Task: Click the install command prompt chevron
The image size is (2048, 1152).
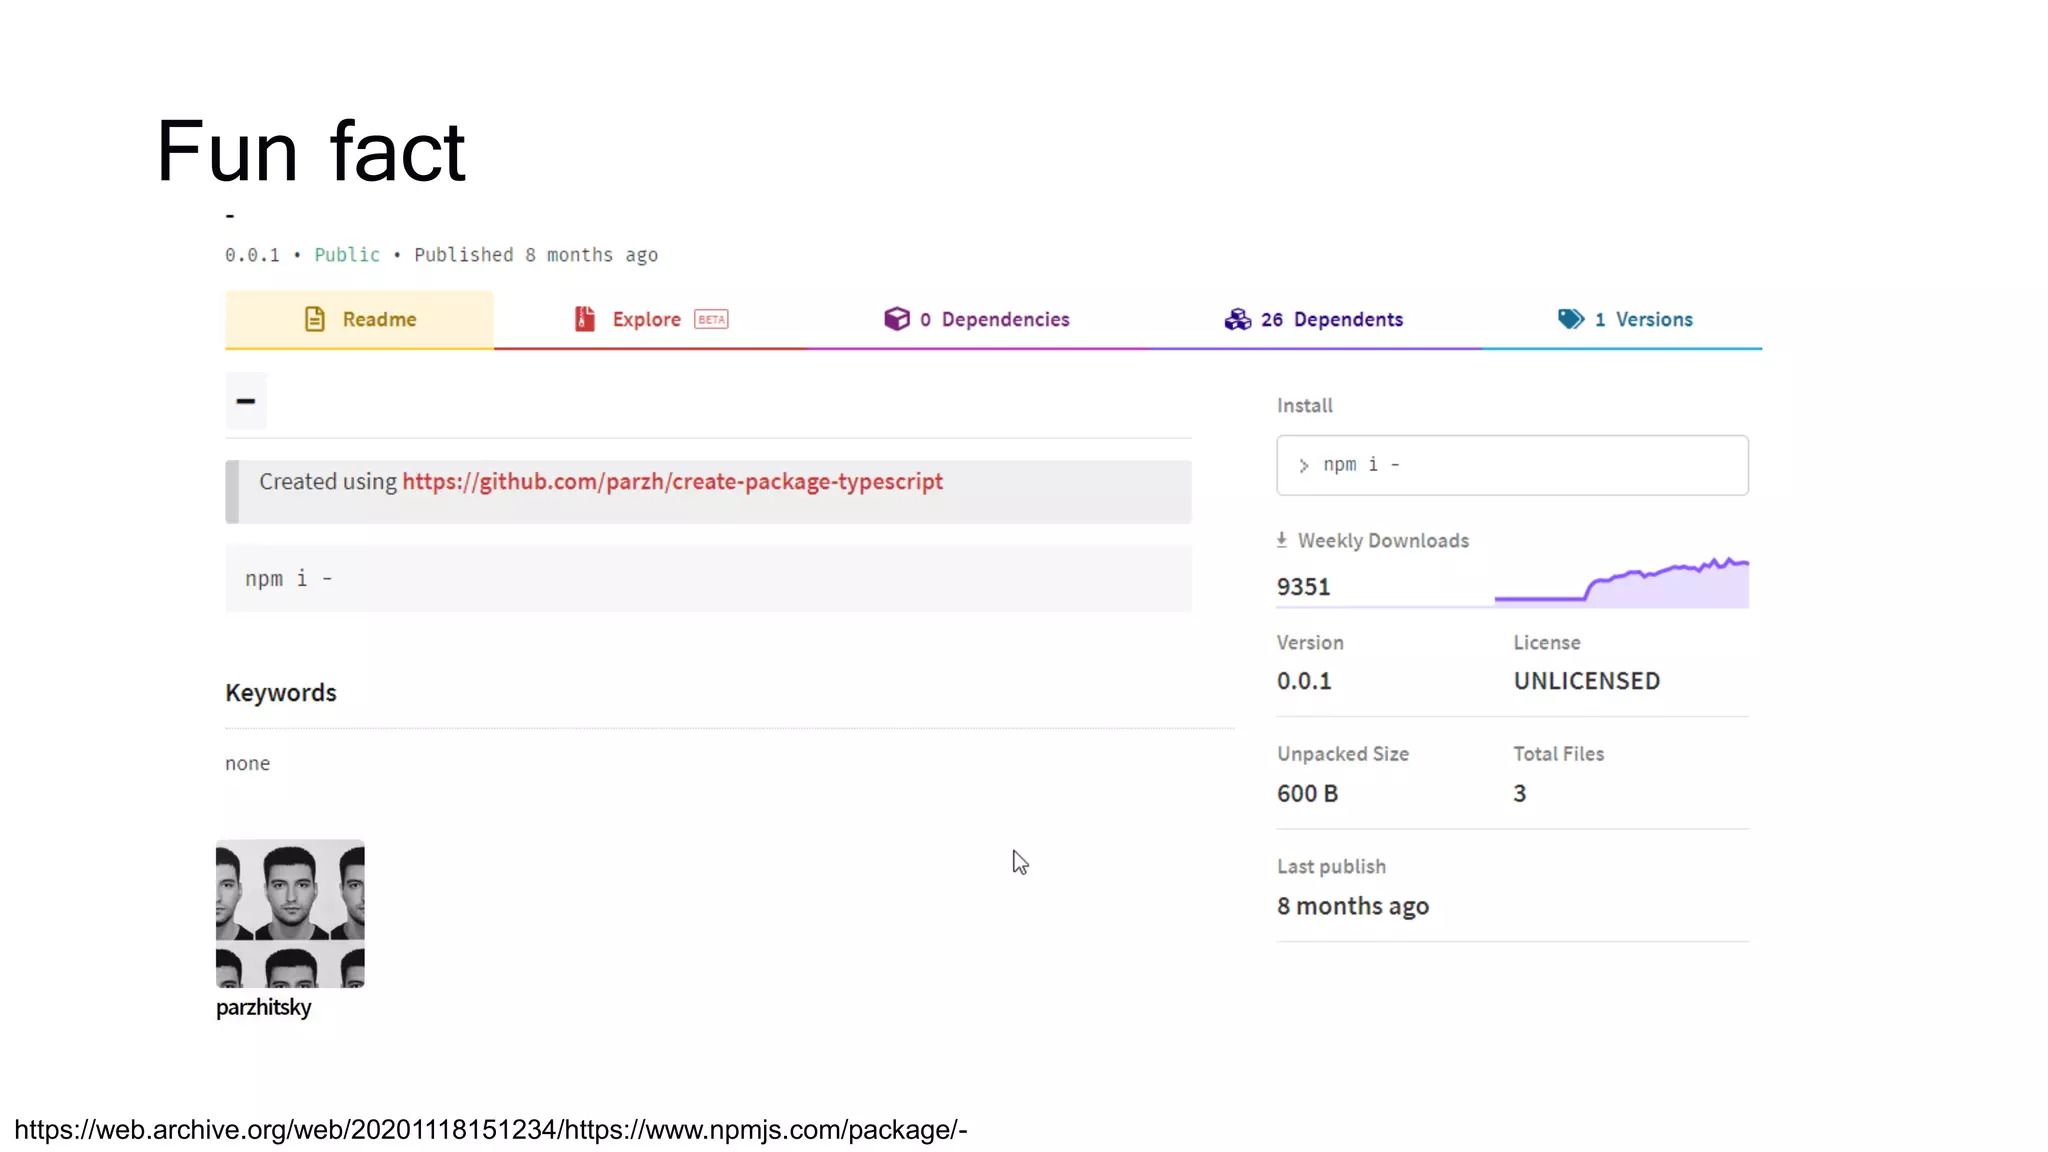Action: (1304, 466)
